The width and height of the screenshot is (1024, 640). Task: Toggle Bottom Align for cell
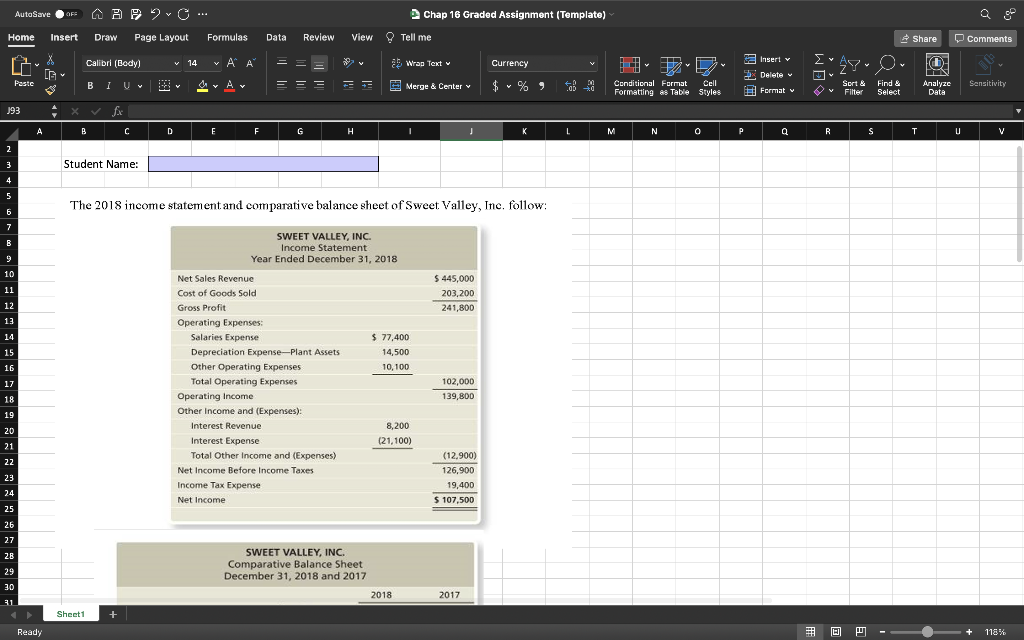pos(319,63)
